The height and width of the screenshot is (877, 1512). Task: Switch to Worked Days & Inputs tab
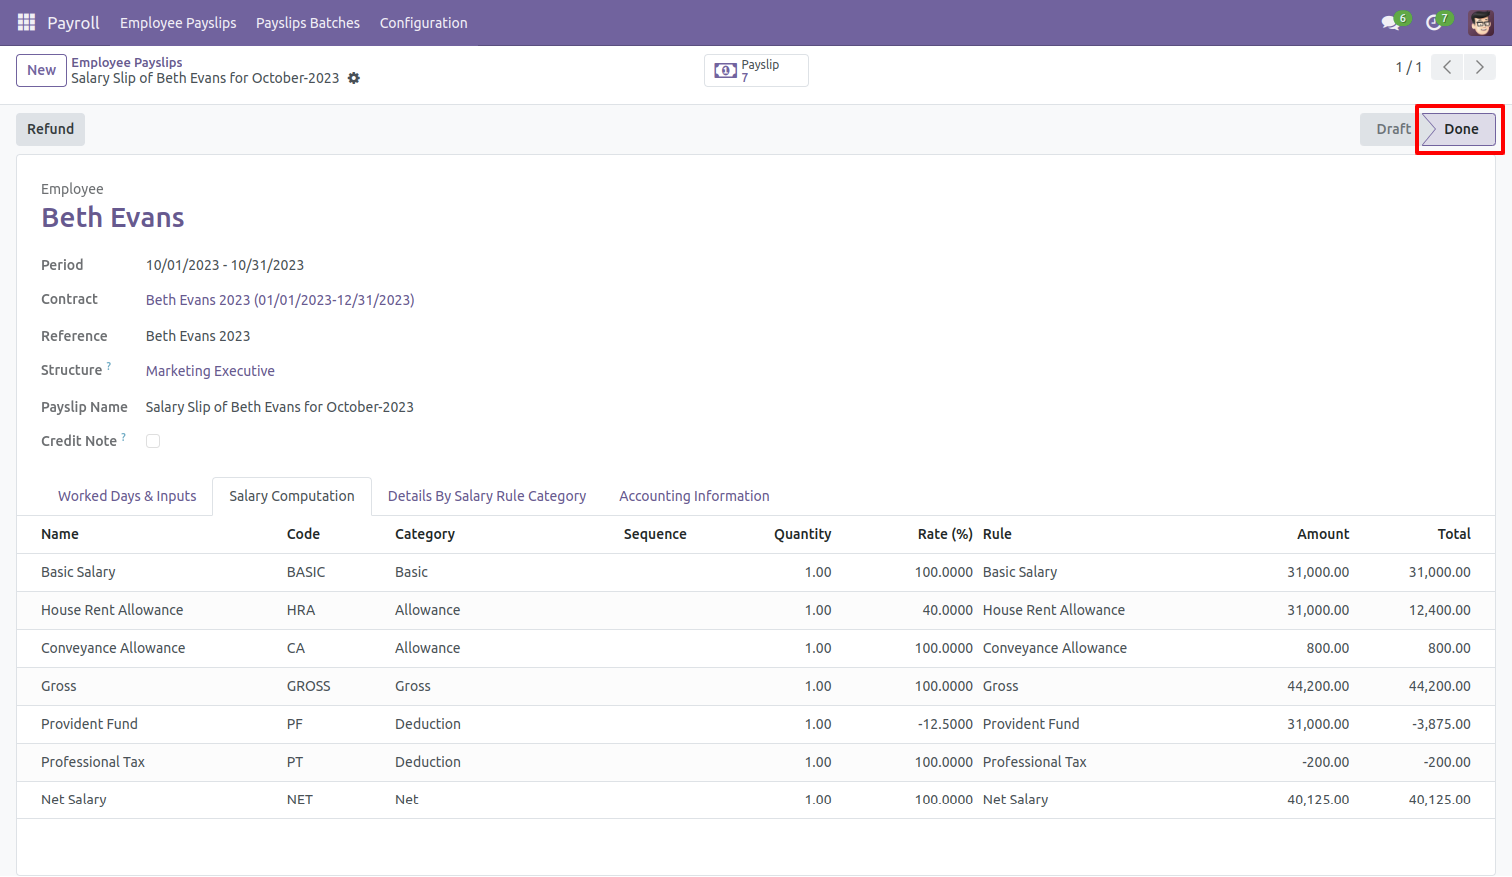point(127,496)
